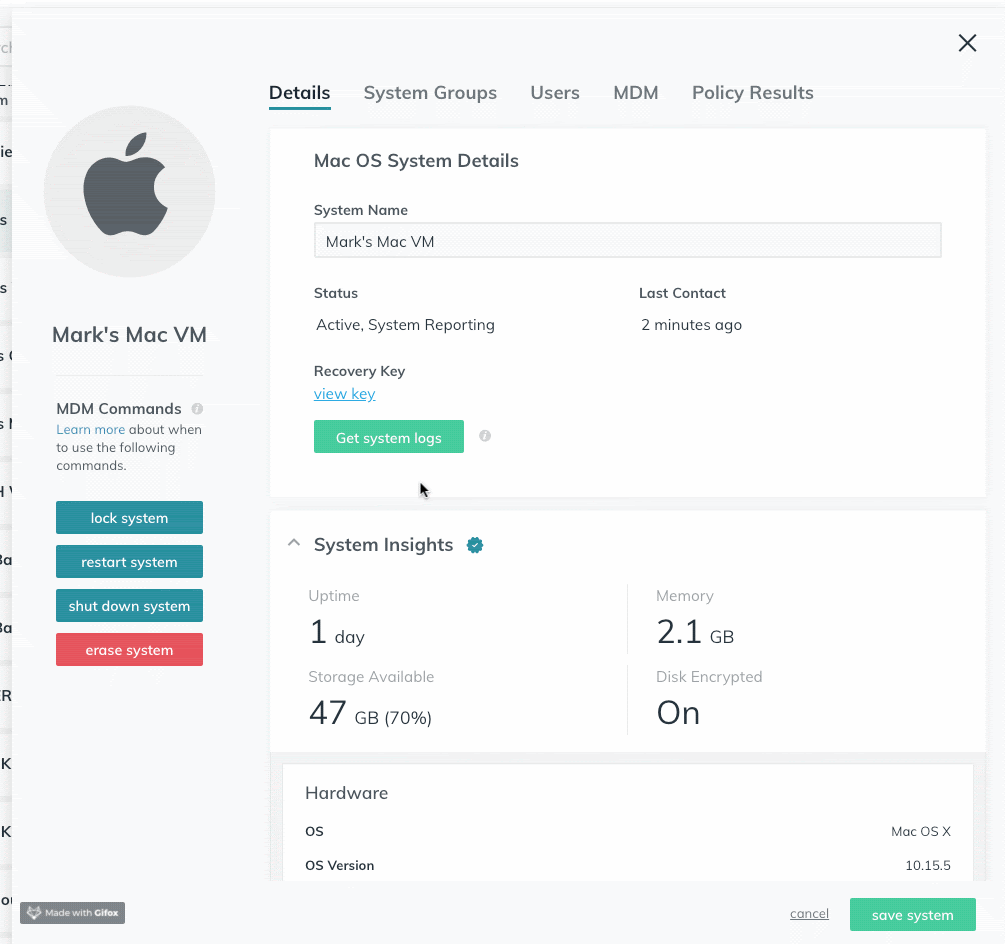Go to the Policy Results tab
The image size is (1005, 944).
point(752,93)
